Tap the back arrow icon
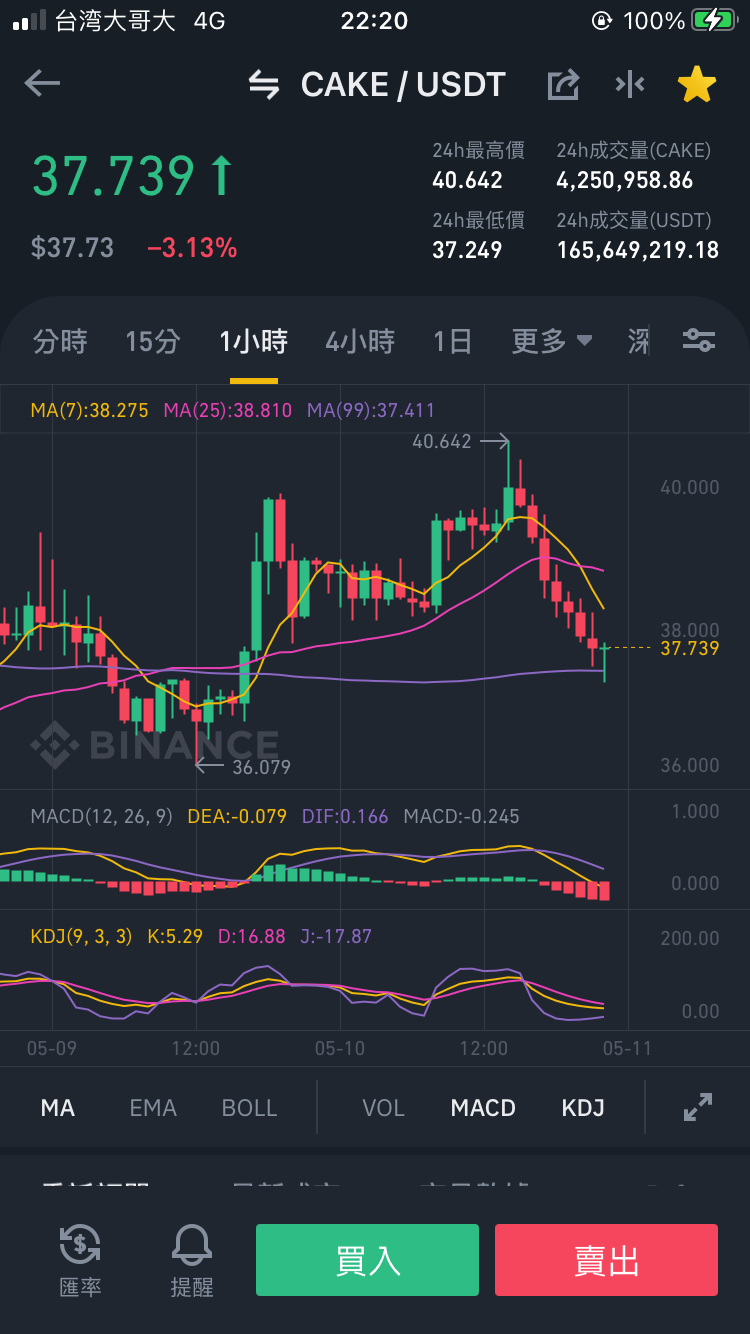750x1334 pixels. (x=42, y=84)
